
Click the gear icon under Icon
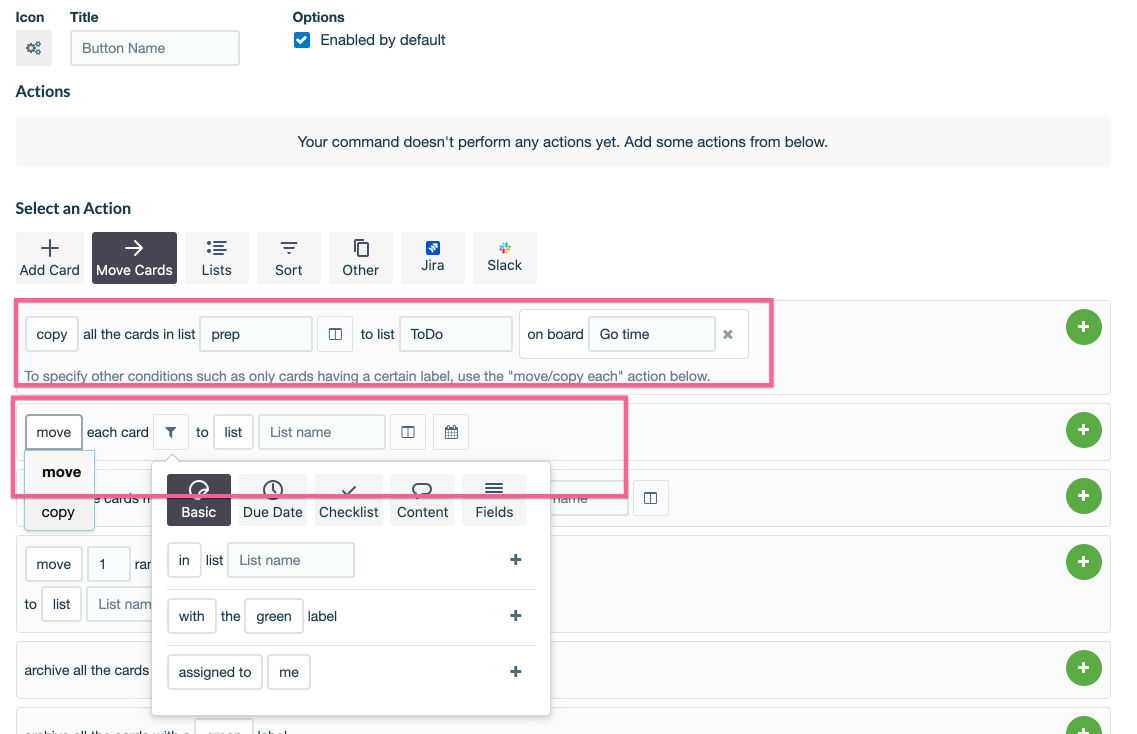[x=33, y=47]
